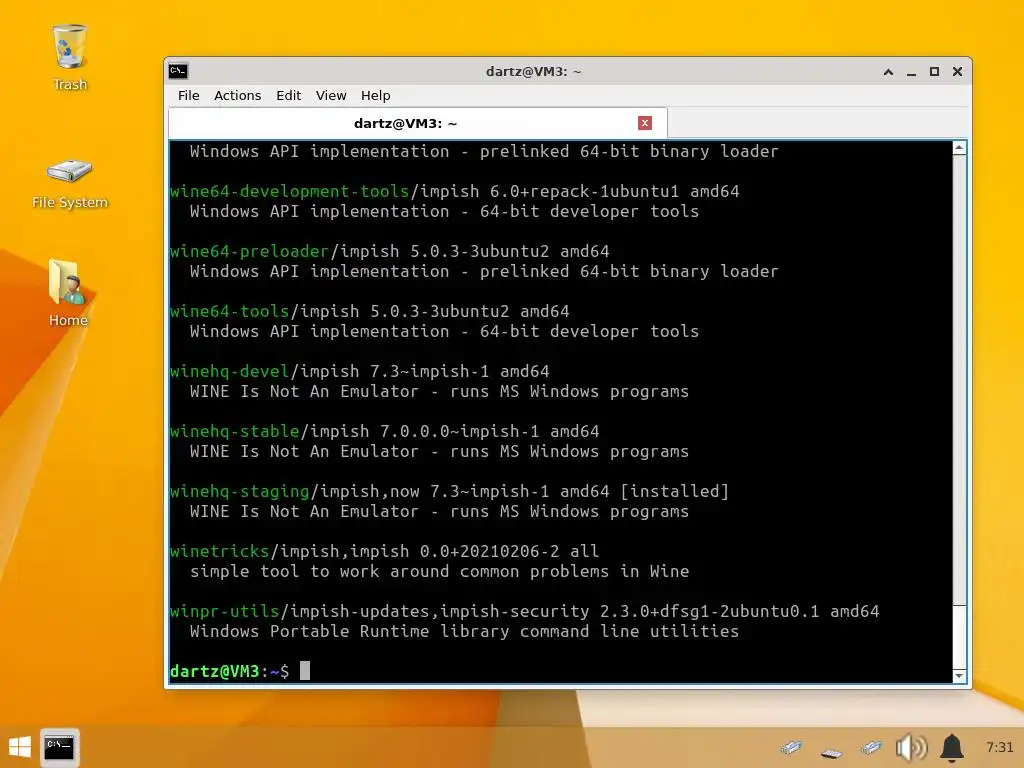Click version text 7.0.0.0~impish-1
Viewport: 1024px width, 768px height.
(x=459, y=432)
